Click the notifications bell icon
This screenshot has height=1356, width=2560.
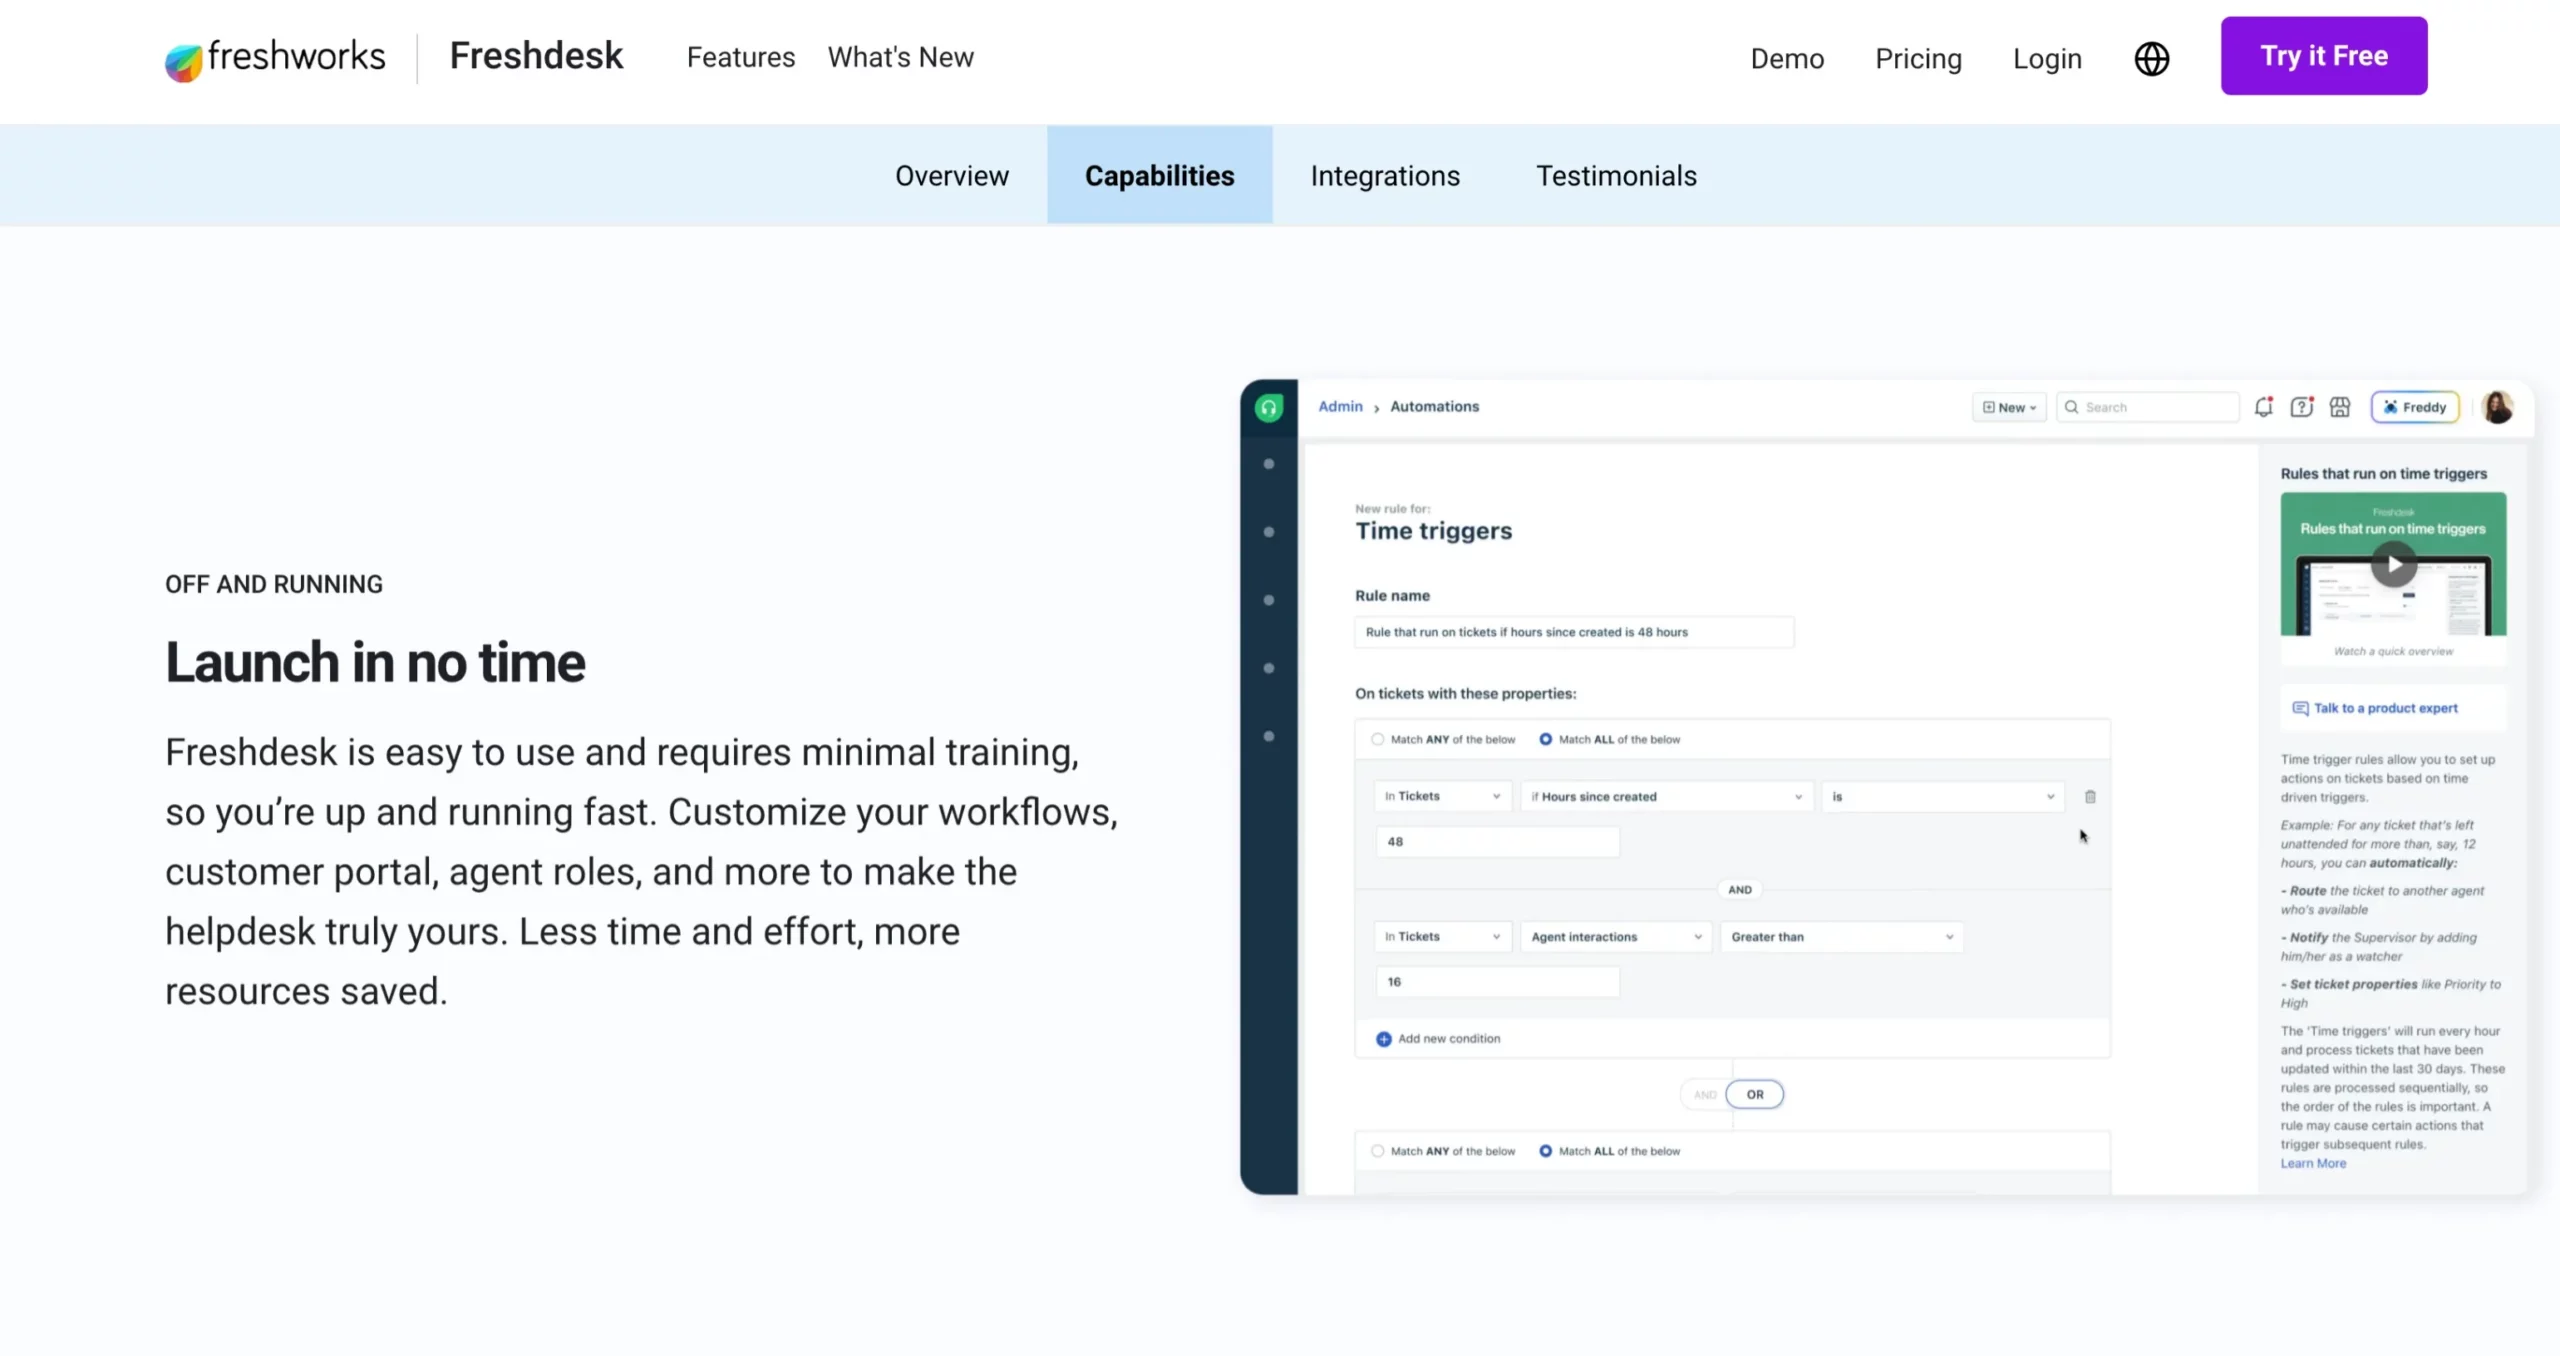2264,406
